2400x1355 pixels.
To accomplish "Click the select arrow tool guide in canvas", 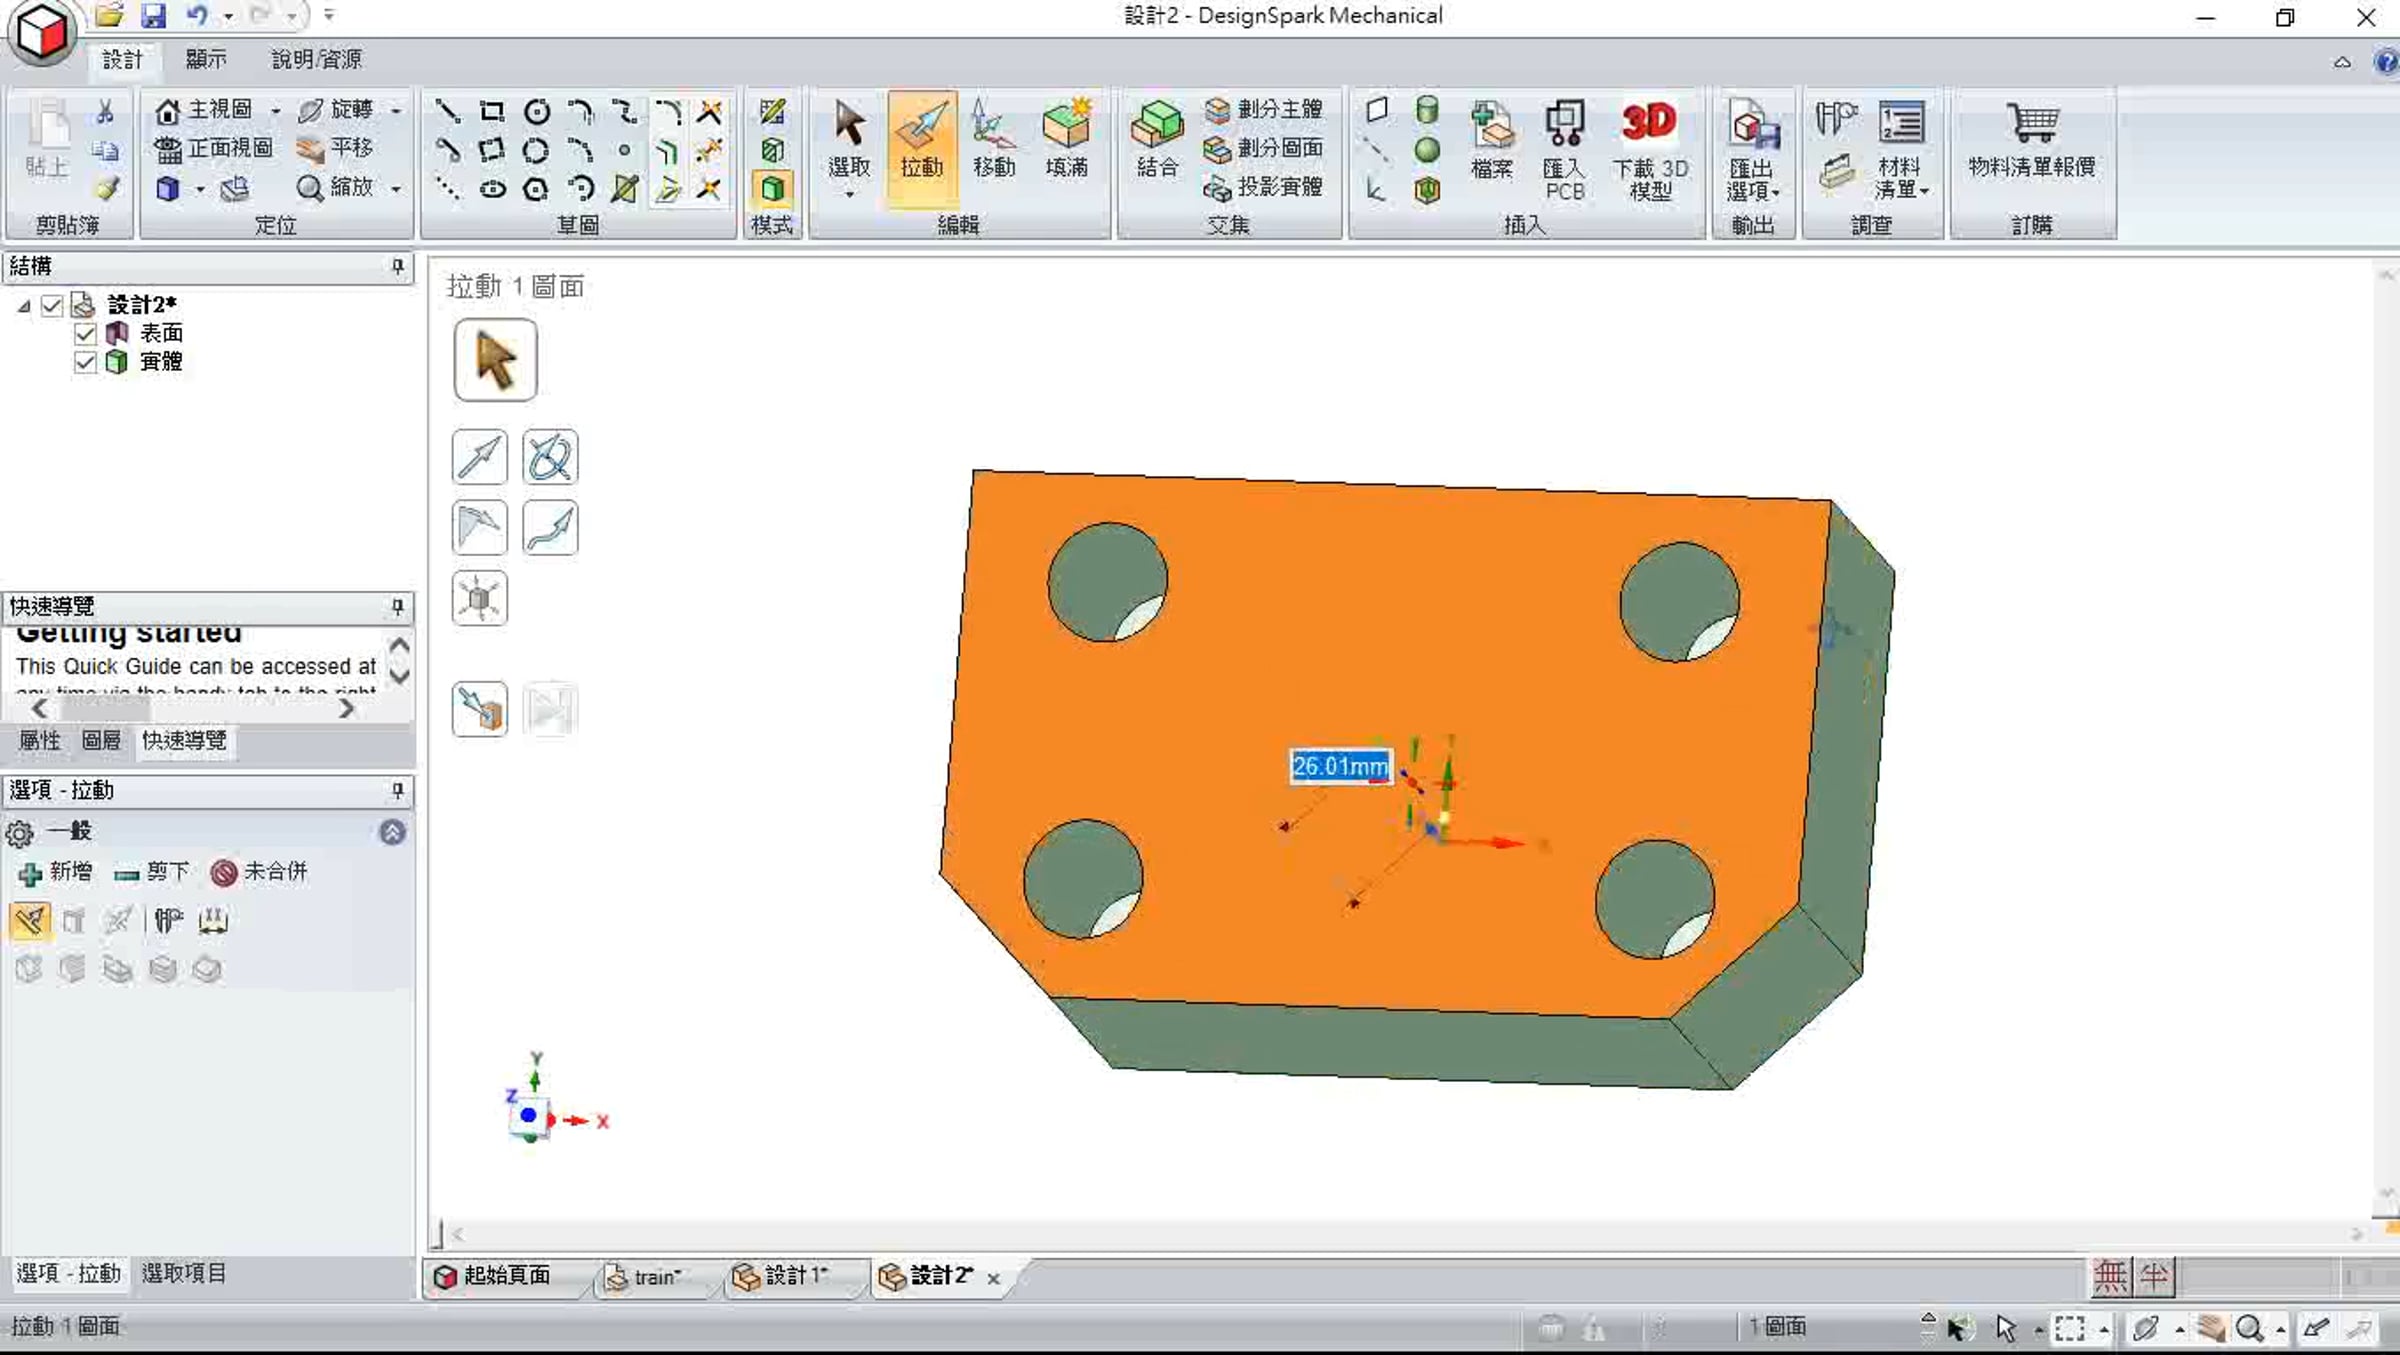I will (x=495, y=360).
